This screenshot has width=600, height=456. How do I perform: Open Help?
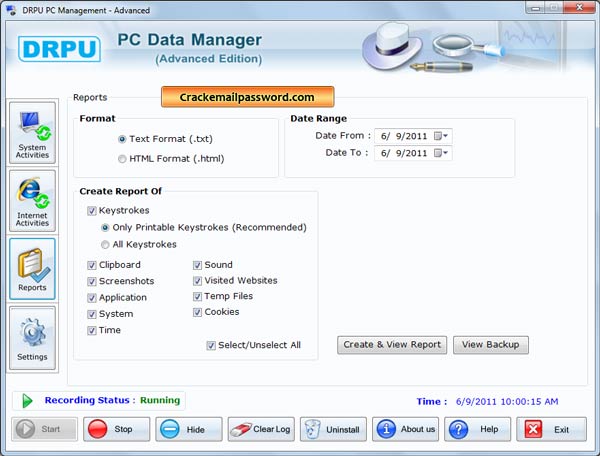pyautogui.click(x=478, y=429)
